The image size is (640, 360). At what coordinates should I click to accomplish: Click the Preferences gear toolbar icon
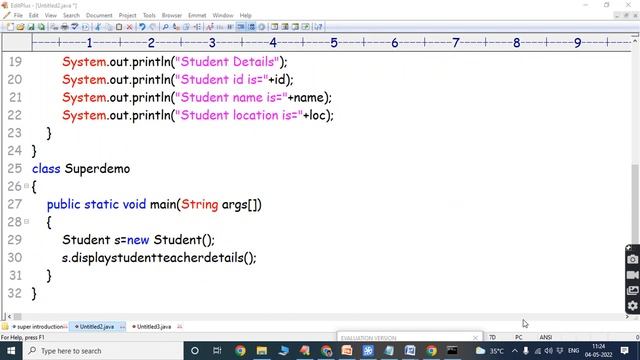(x=262, y=27)
